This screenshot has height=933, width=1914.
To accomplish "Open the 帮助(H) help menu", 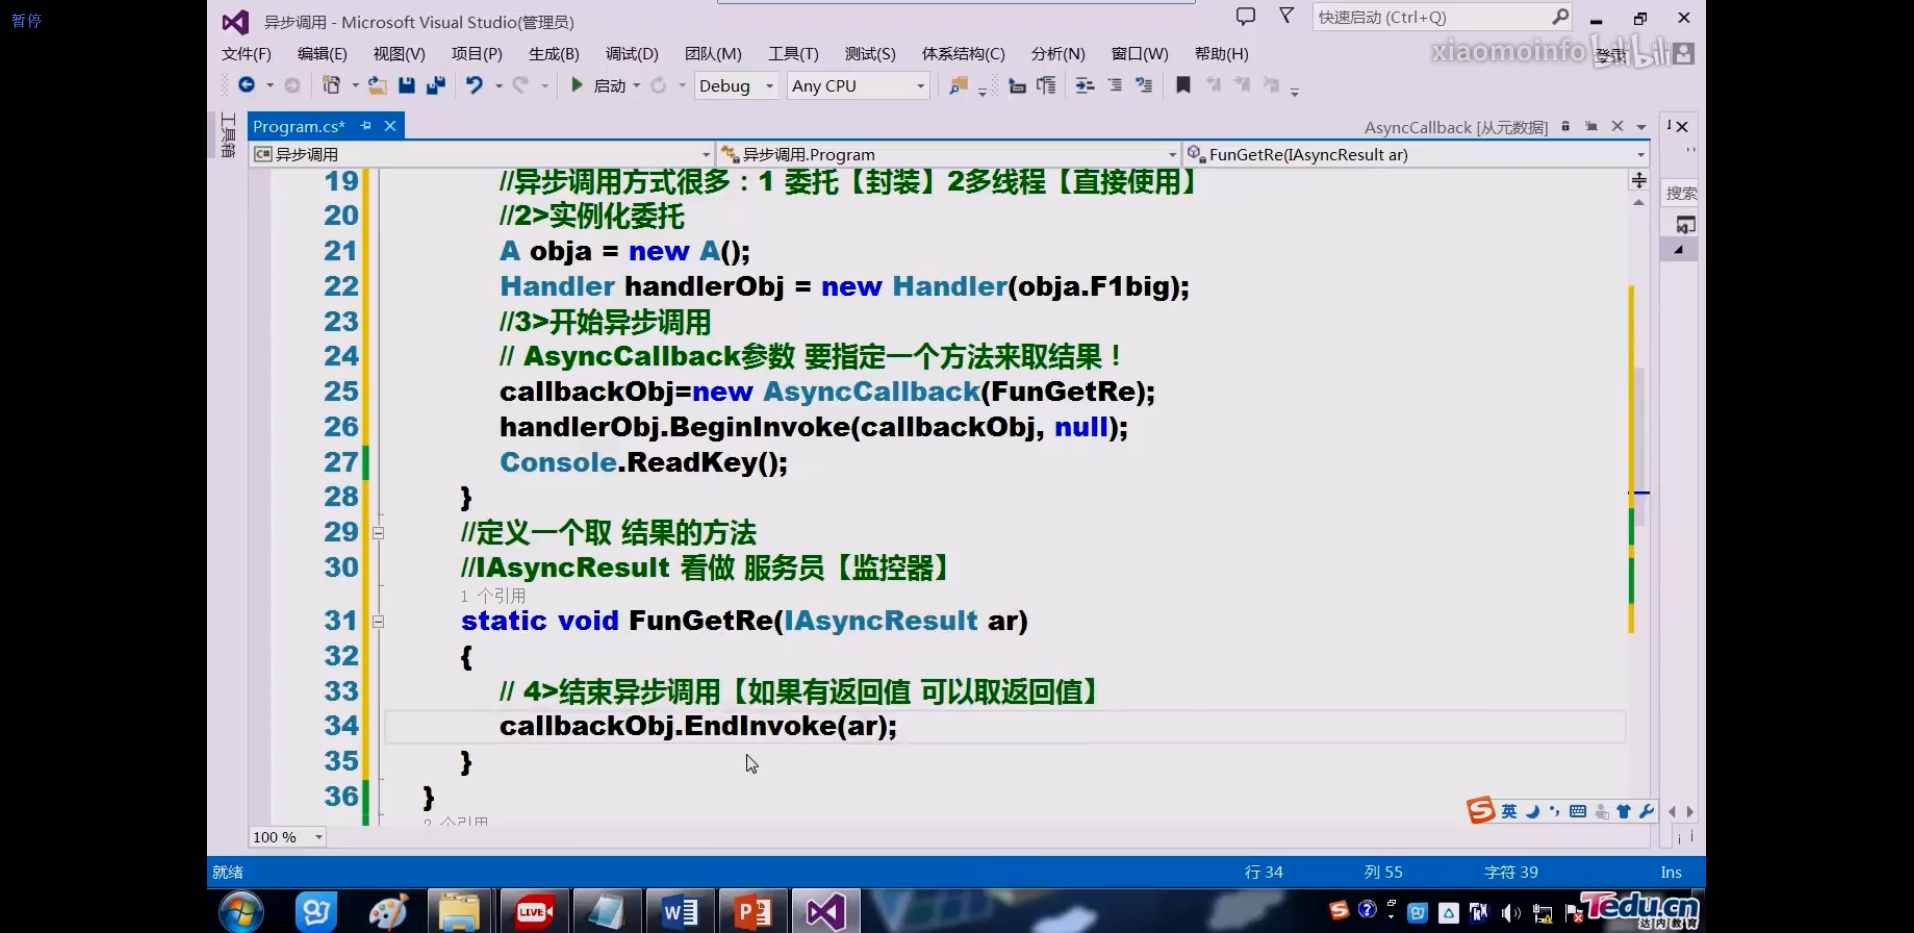I will pos(1221,54).
